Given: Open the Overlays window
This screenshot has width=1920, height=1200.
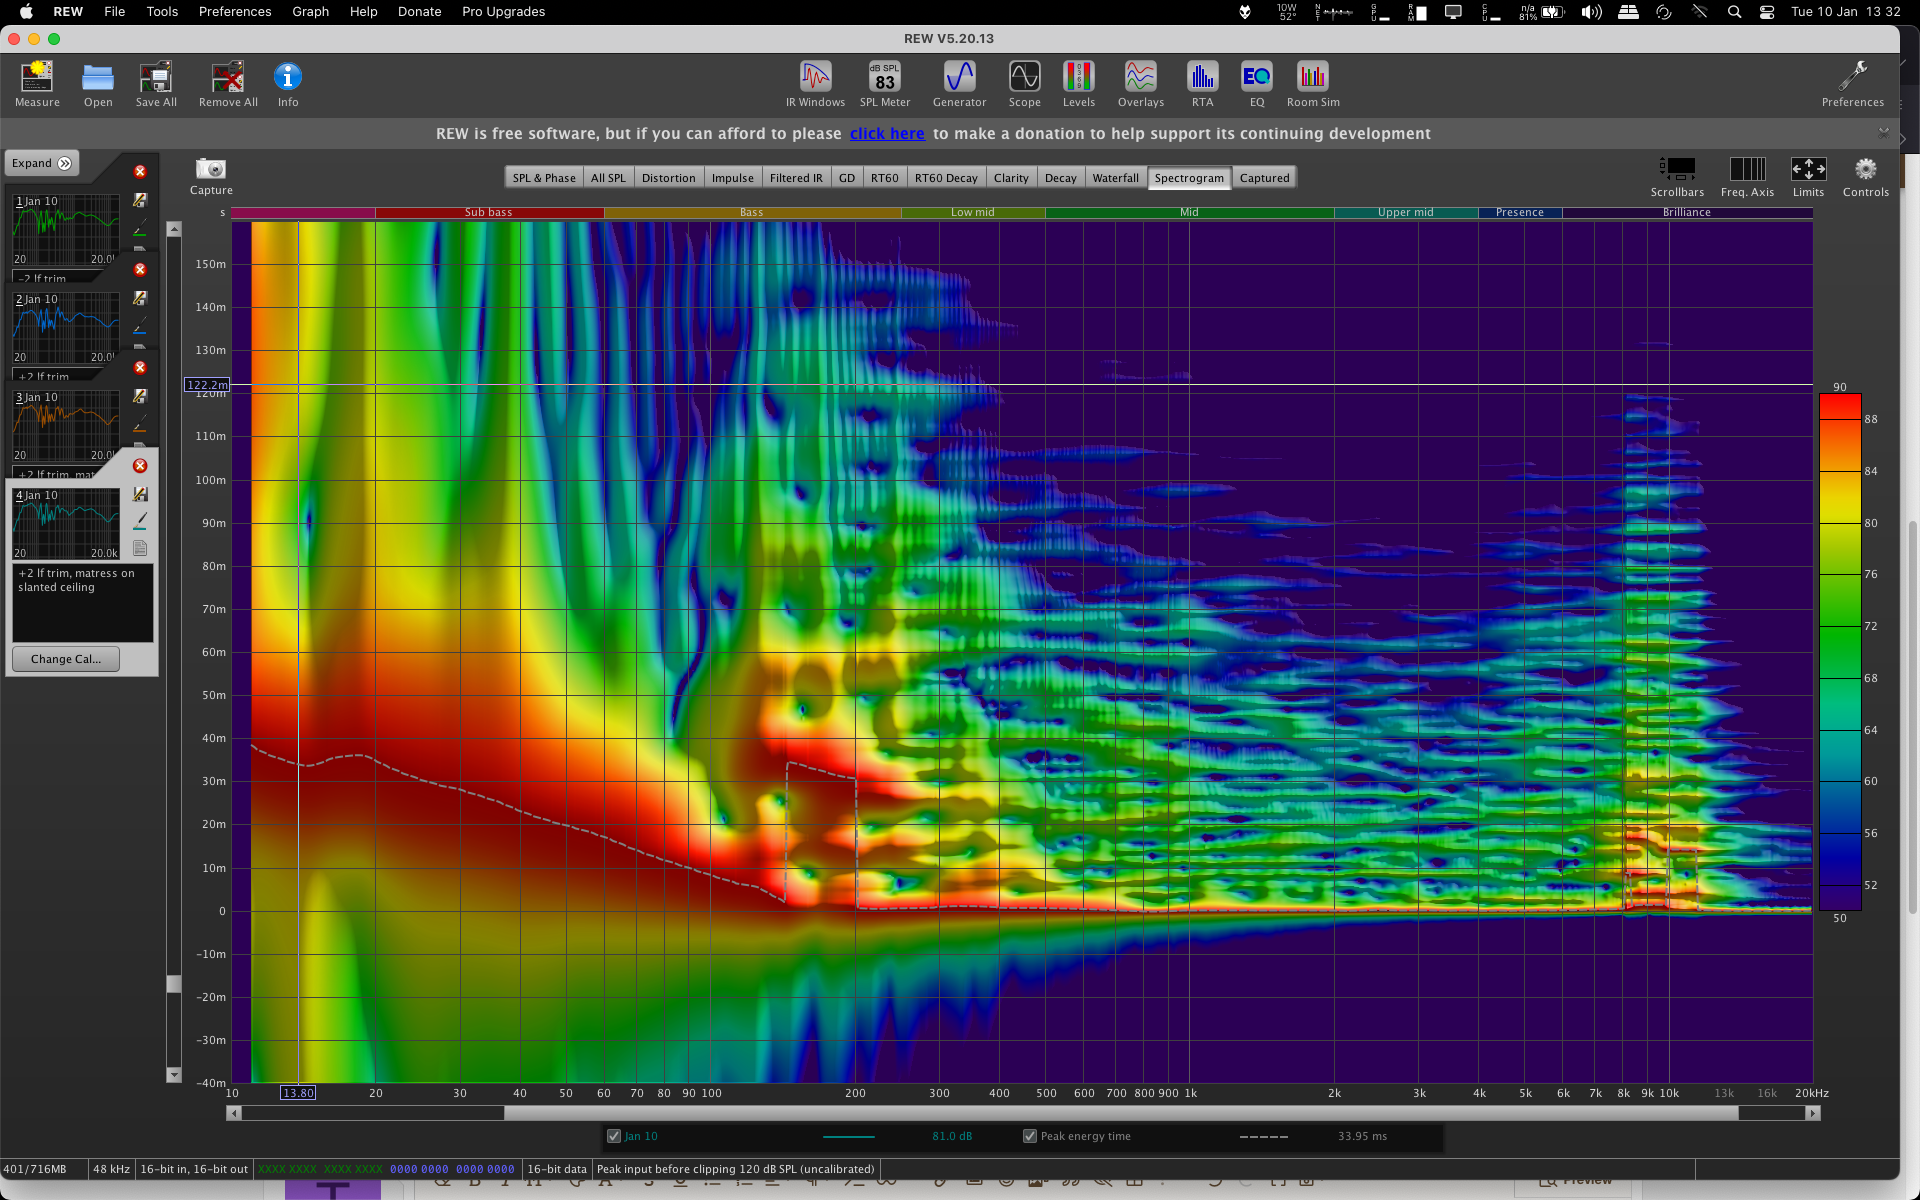Looking at the screenshot, I should click(x=1140, y=84).
